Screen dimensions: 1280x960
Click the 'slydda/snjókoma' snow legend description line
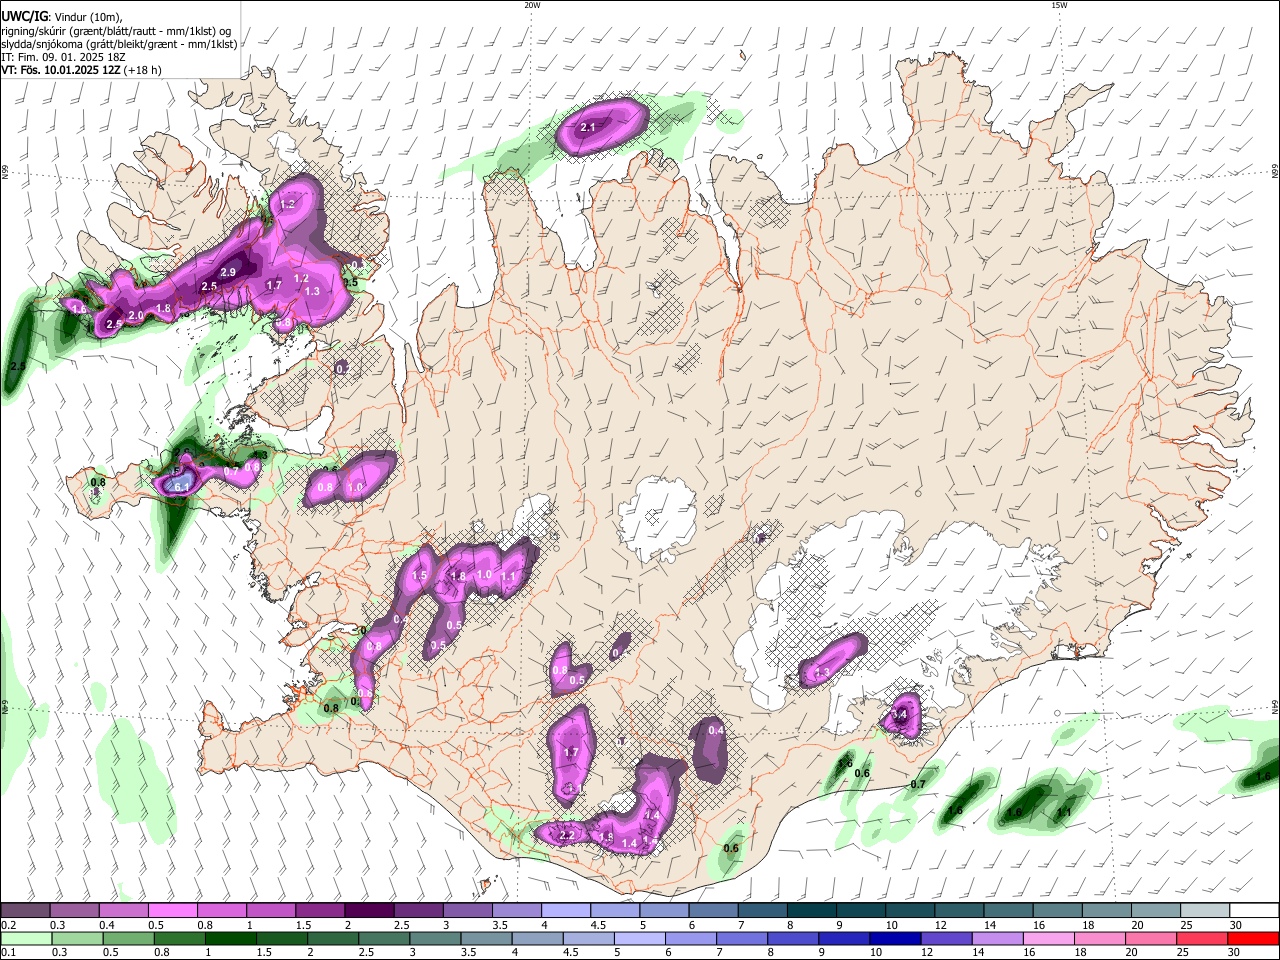[119, 44]
